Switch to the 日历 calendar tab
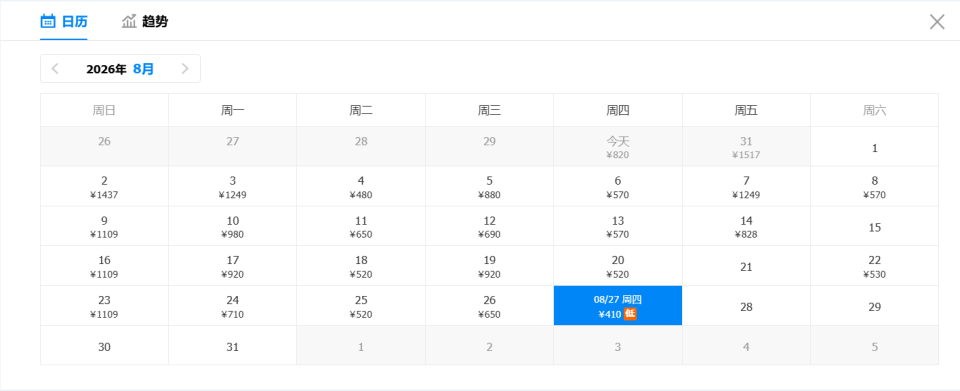960x391 pixels. pyautogui.click(x=64, y=22)
